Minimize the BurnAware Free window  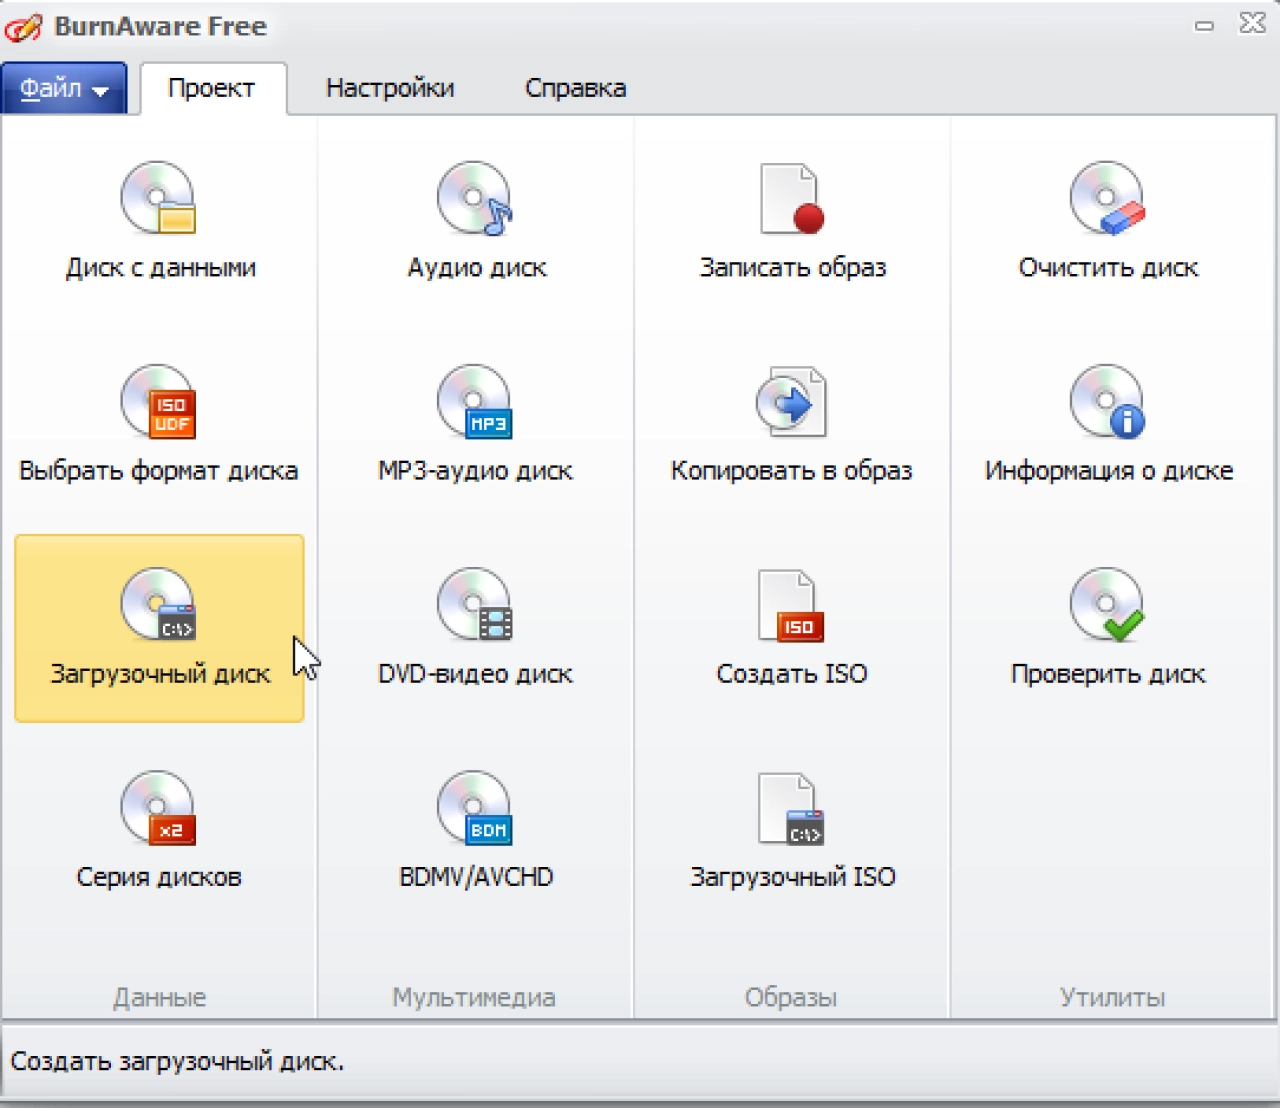click(x=1204, y=25)
